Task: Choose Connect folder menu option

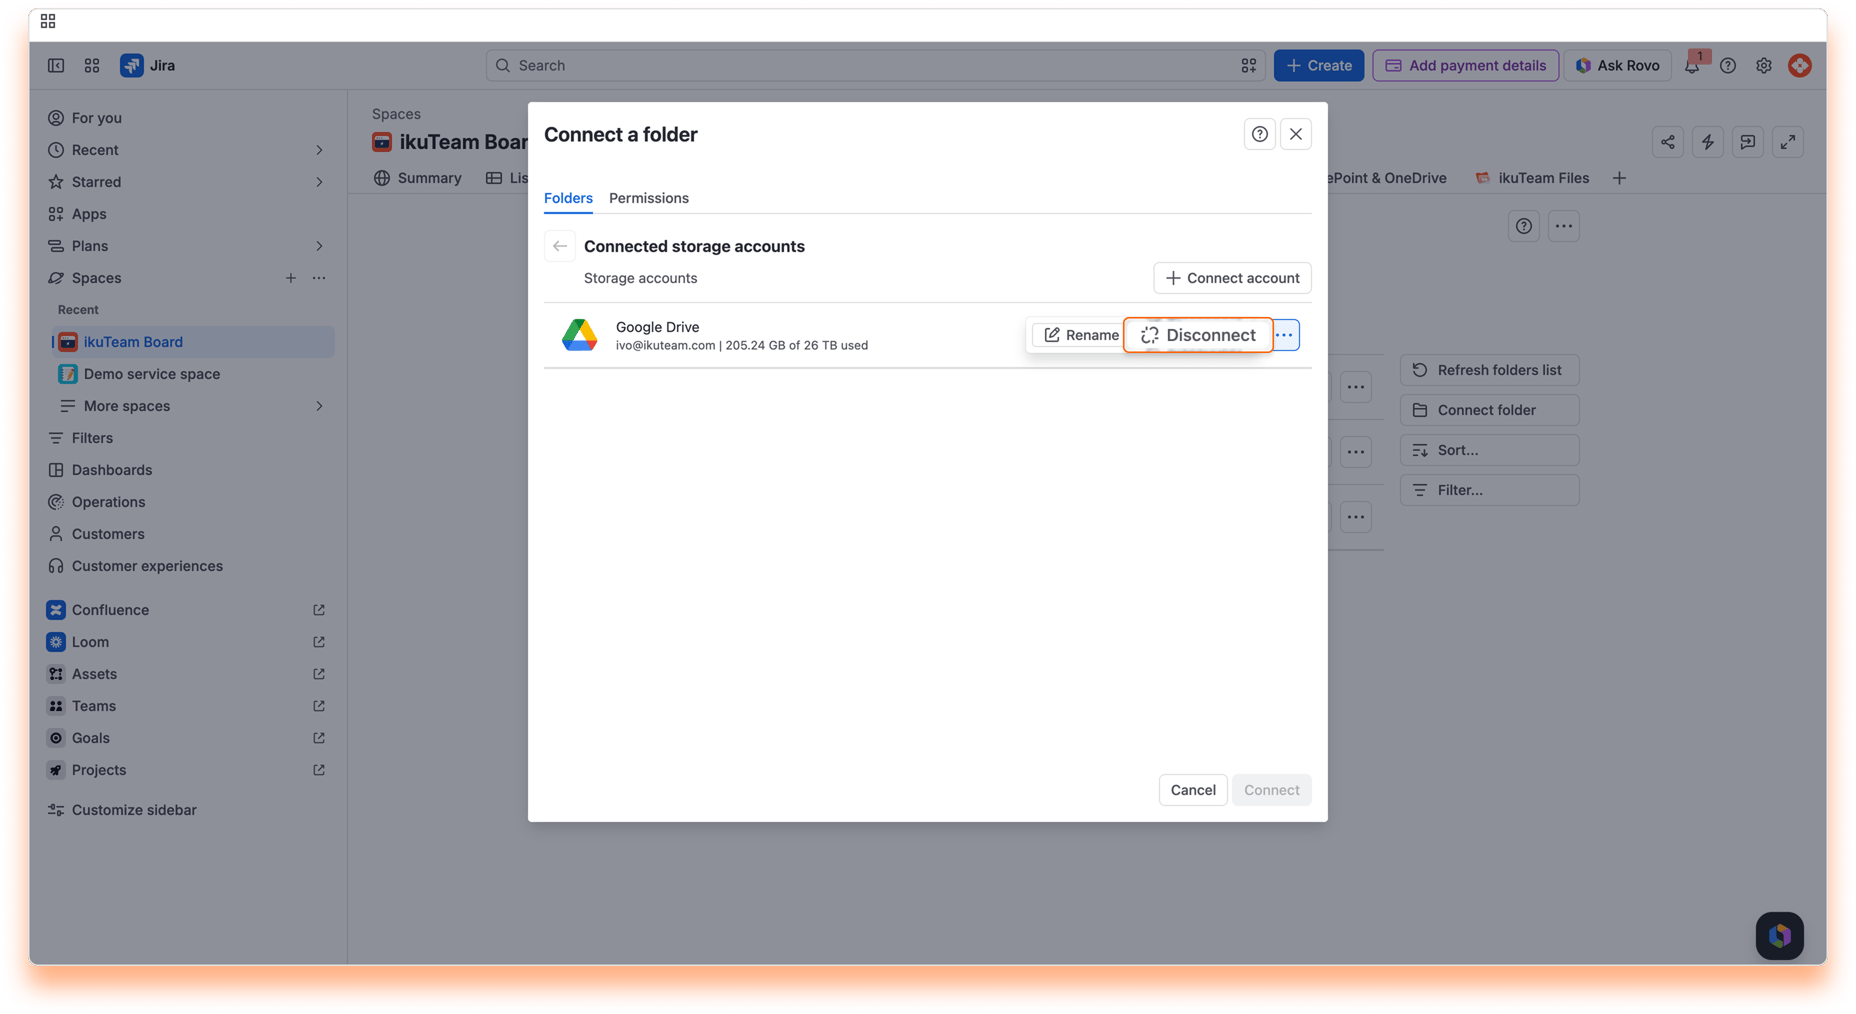Action: tap(1489, 410)
